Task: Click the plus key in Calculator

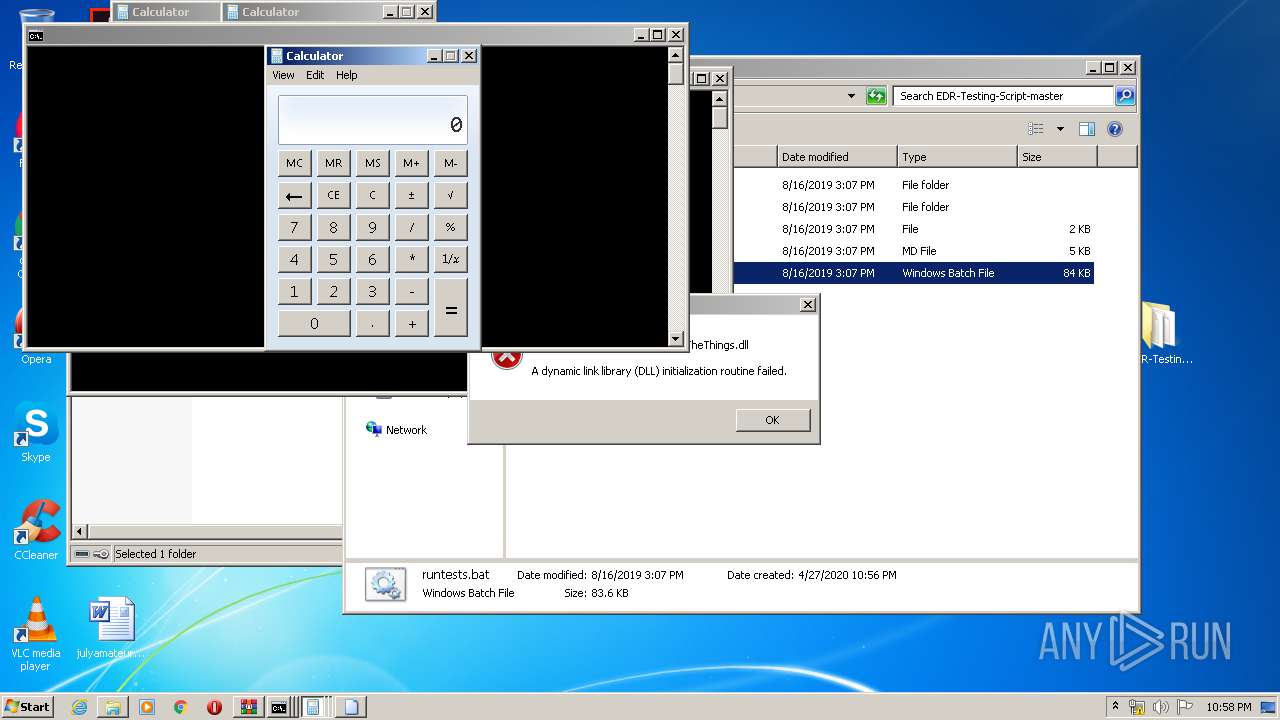Action: (411, 323)
